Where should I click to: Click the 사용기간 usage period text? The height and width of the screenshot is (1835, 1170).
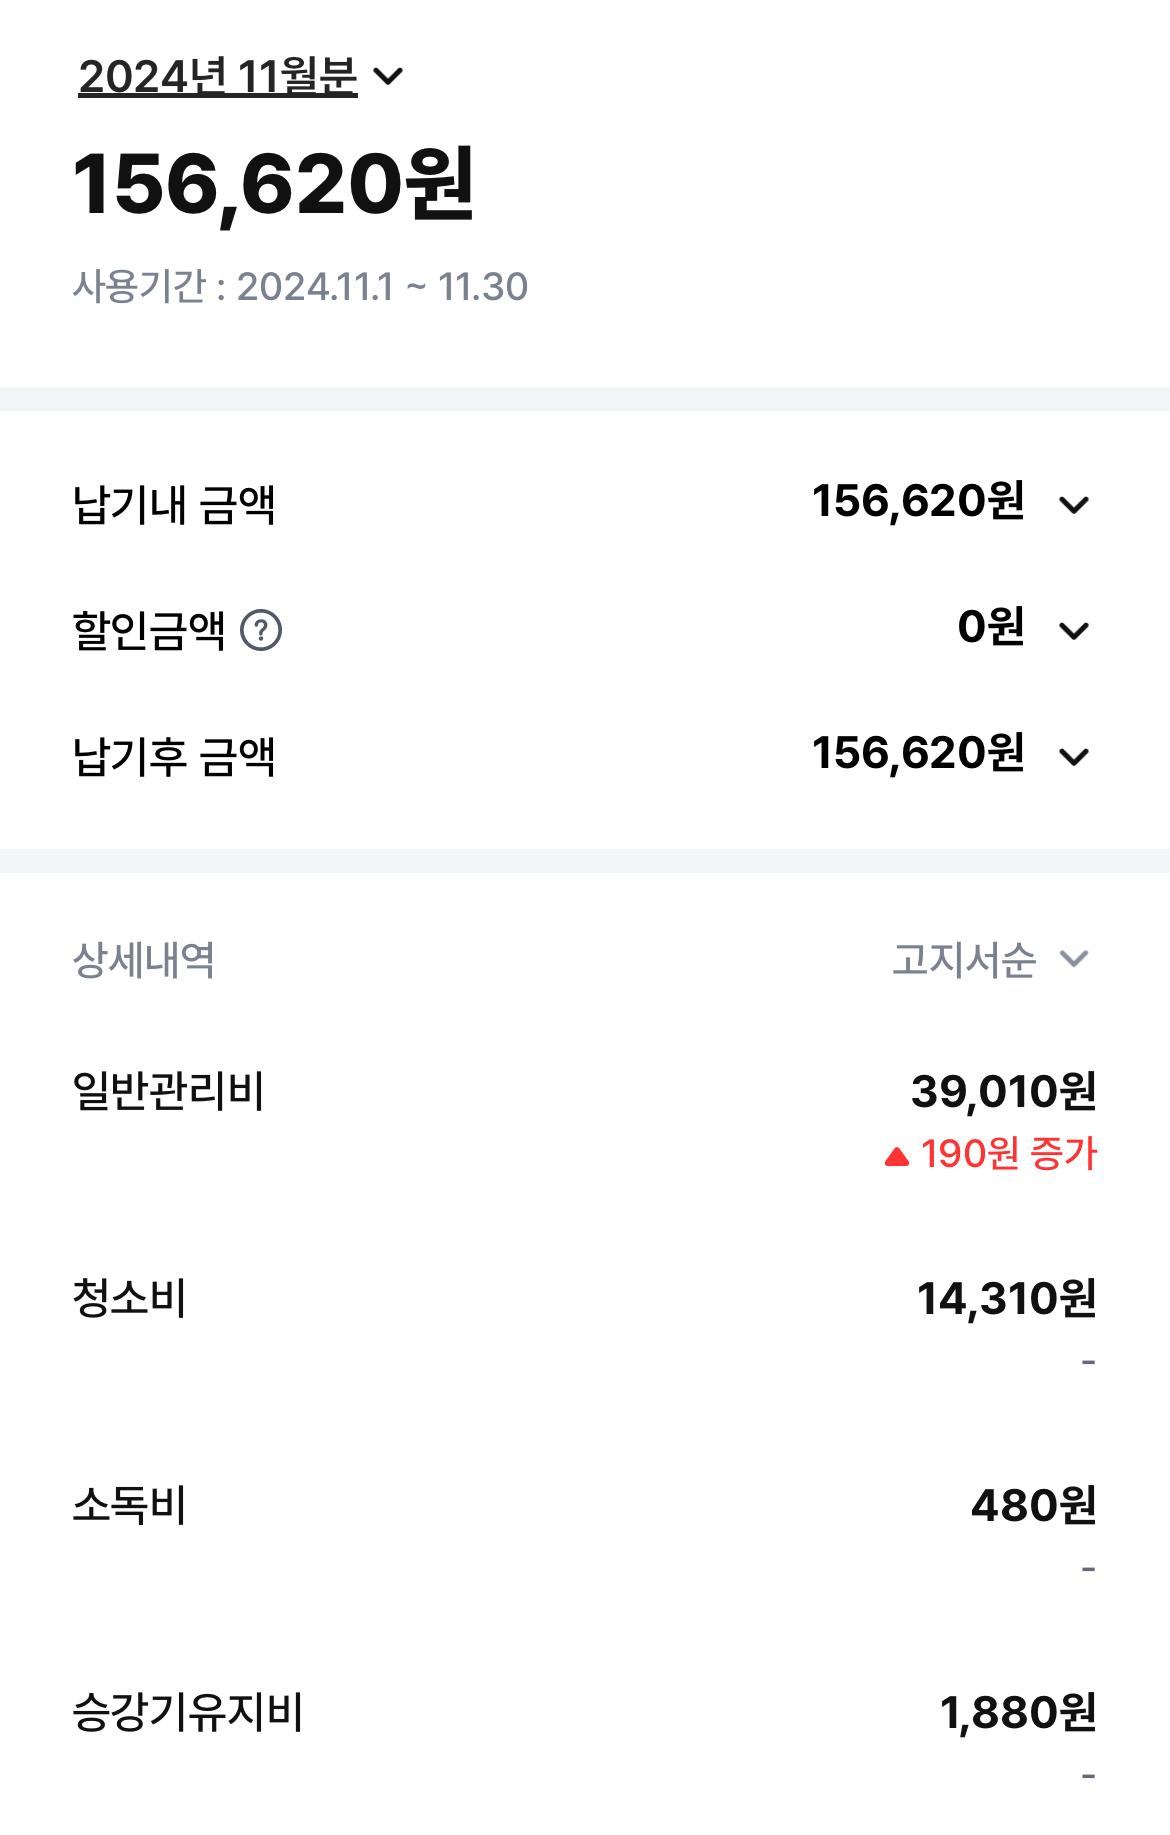[300, 287]
